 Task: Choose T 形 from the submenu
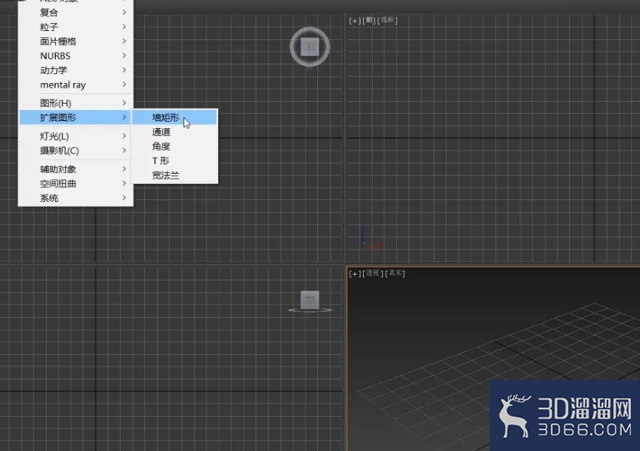[x=174, y=161]
